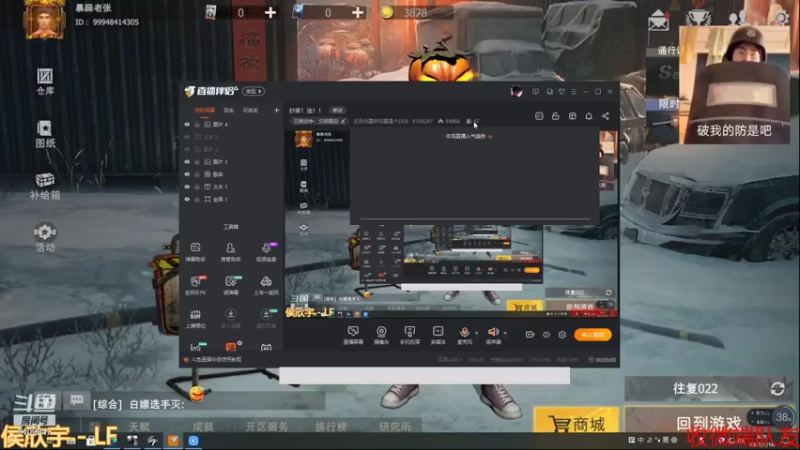The height and width of the screenshot is (450, 800).
Task: Open the hamburger menu in companion title bar
Action: 573,92
